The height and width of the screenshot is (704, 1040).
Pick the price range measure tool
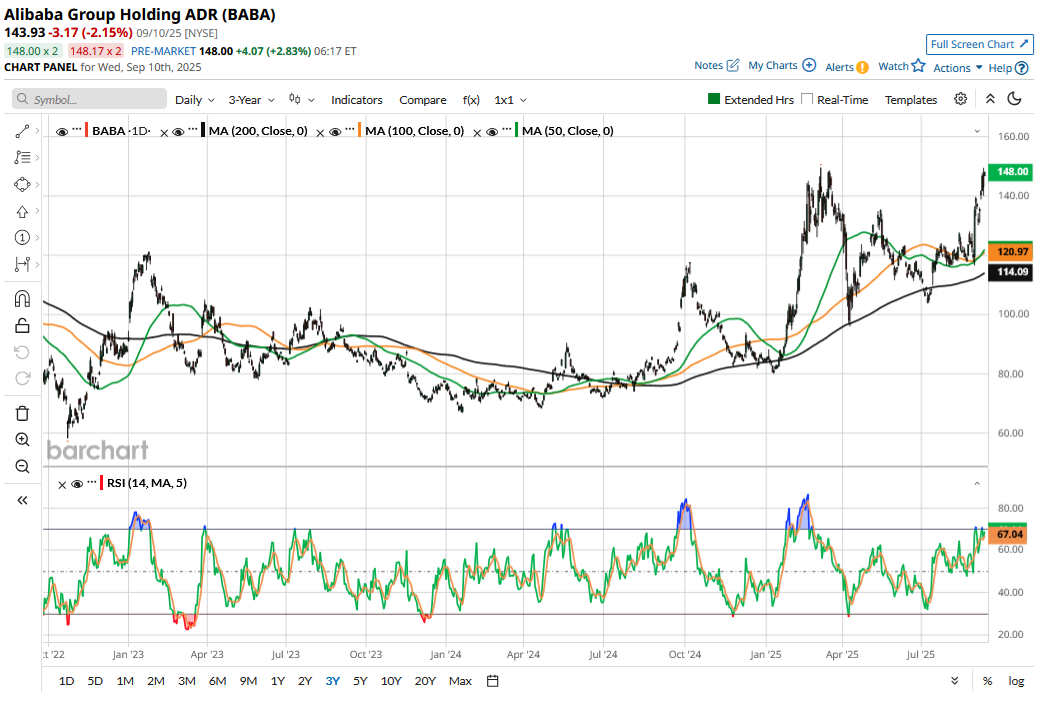(x=22, y=264)
